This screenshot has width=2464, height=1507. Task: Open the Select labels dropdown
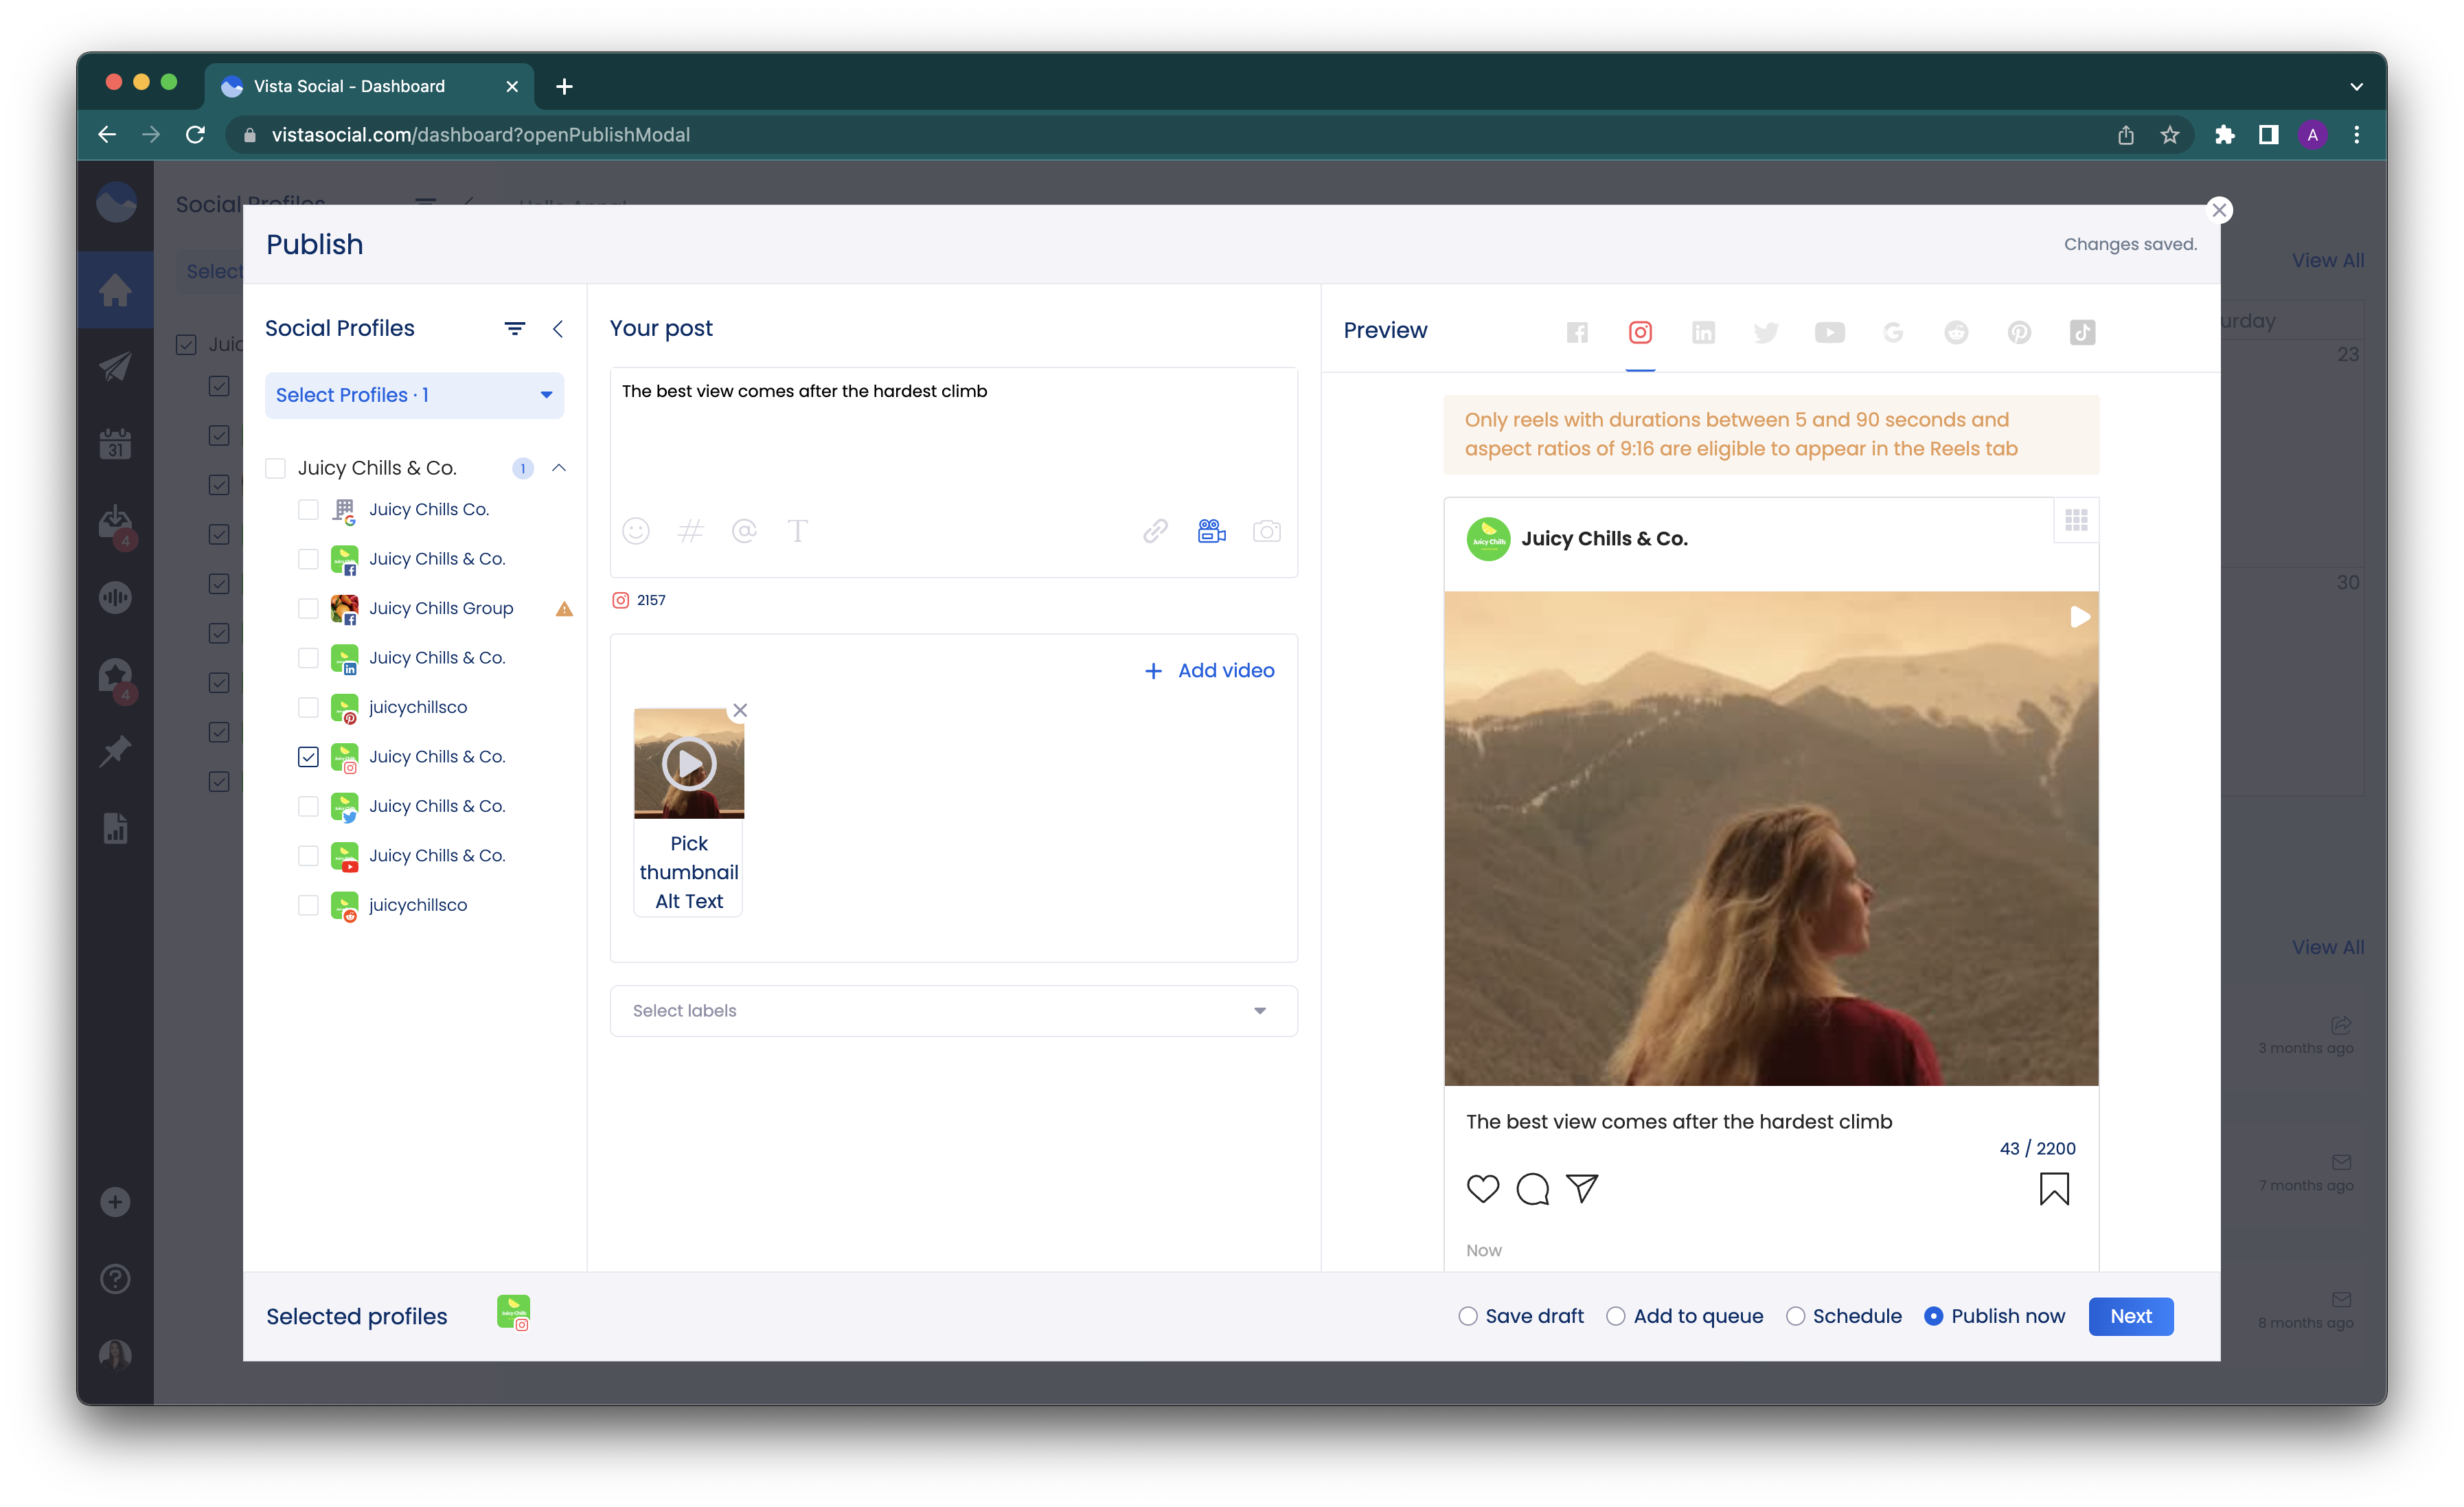tap(953, 1011)
